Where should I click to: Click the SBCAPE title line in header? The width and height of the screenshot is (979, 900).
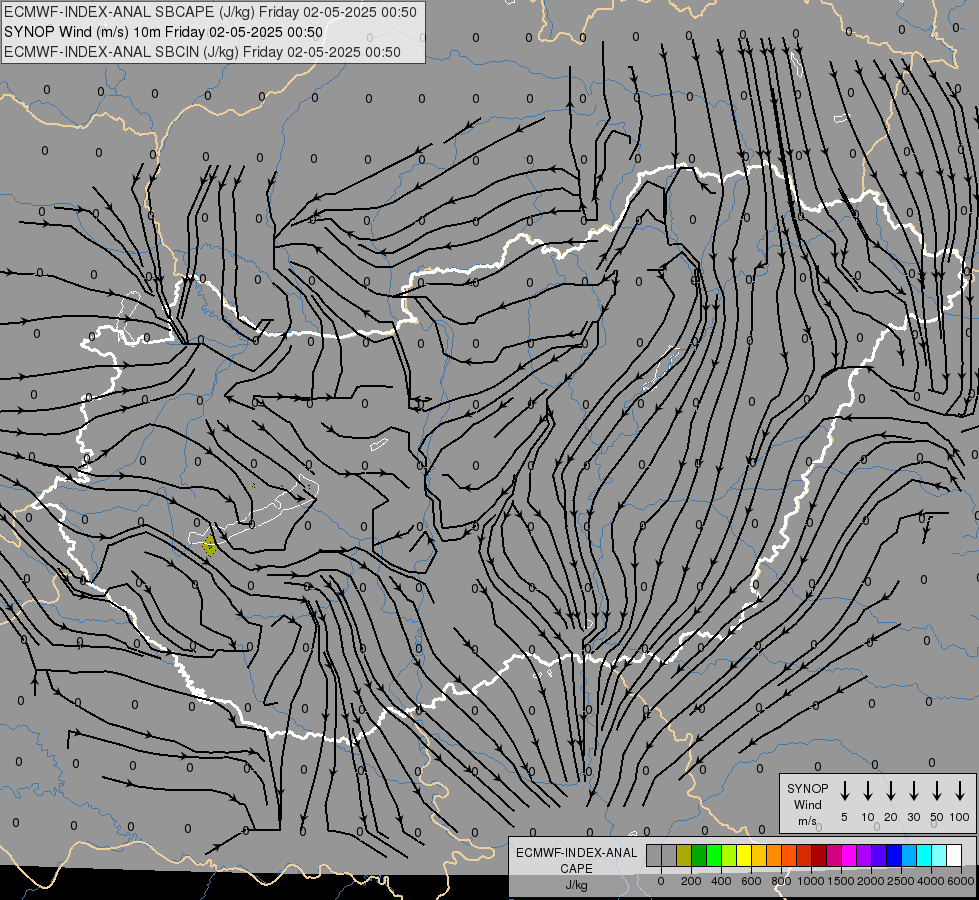[x=210, y=12]
